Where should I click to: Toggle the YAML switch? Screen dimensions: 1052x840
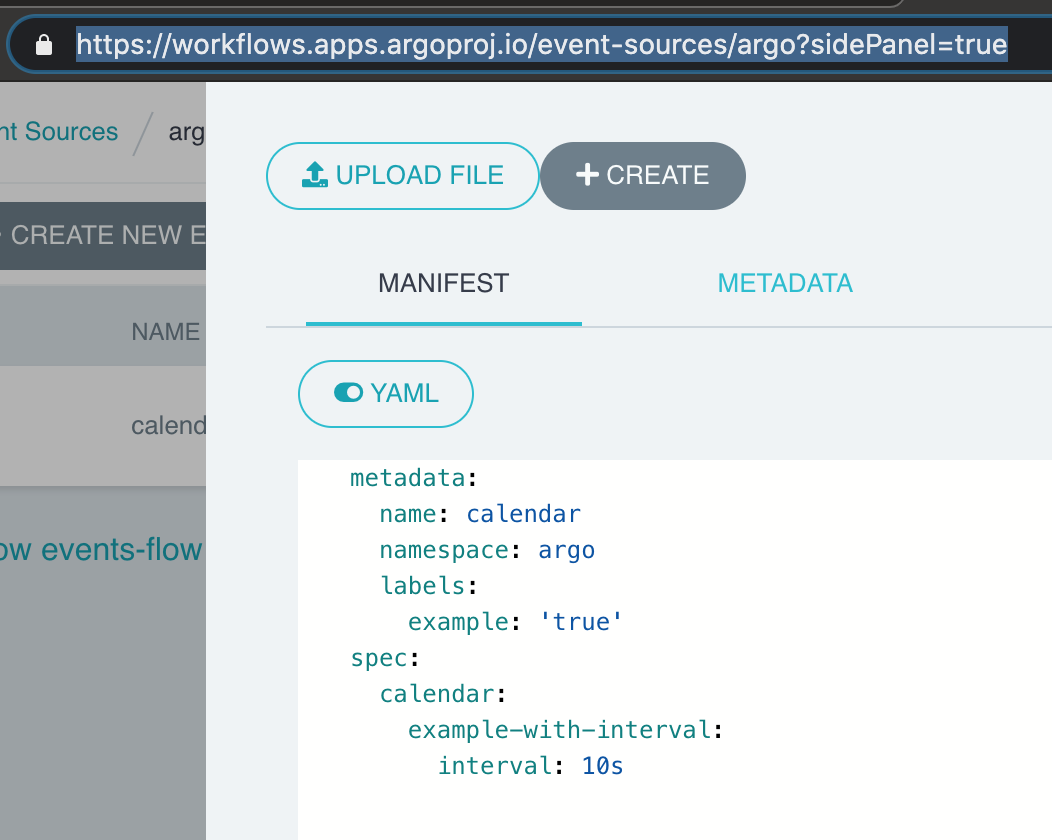pyautogui.click(x=348, y=392)
